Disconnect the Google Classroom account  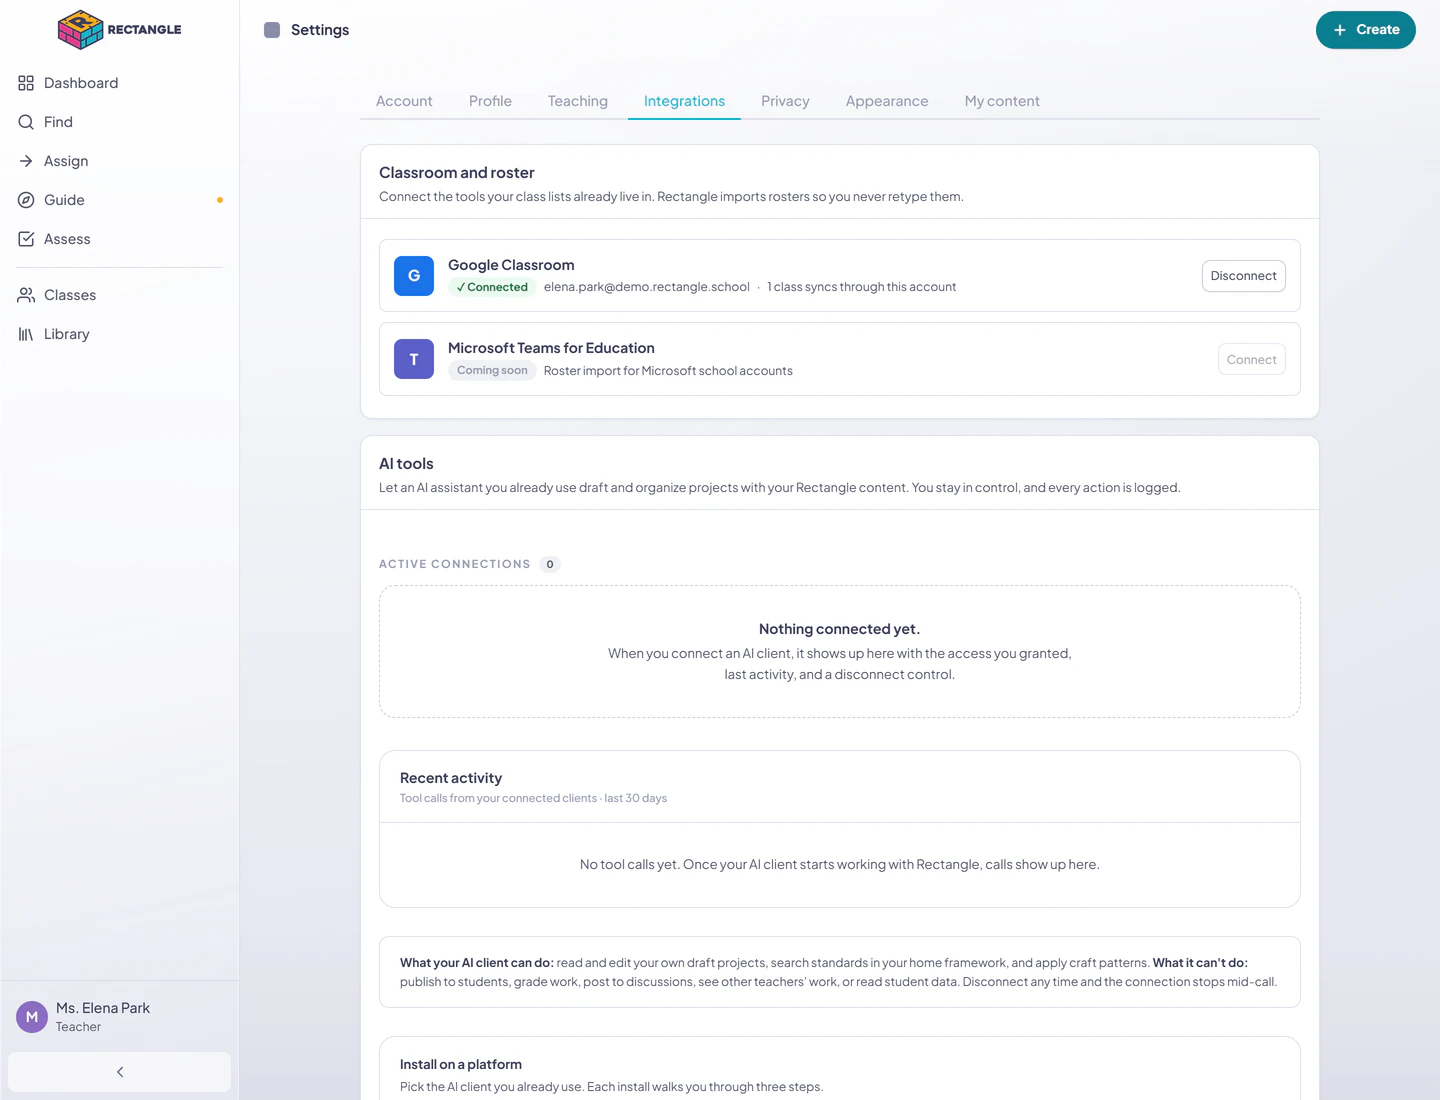tap(1244, 276)
